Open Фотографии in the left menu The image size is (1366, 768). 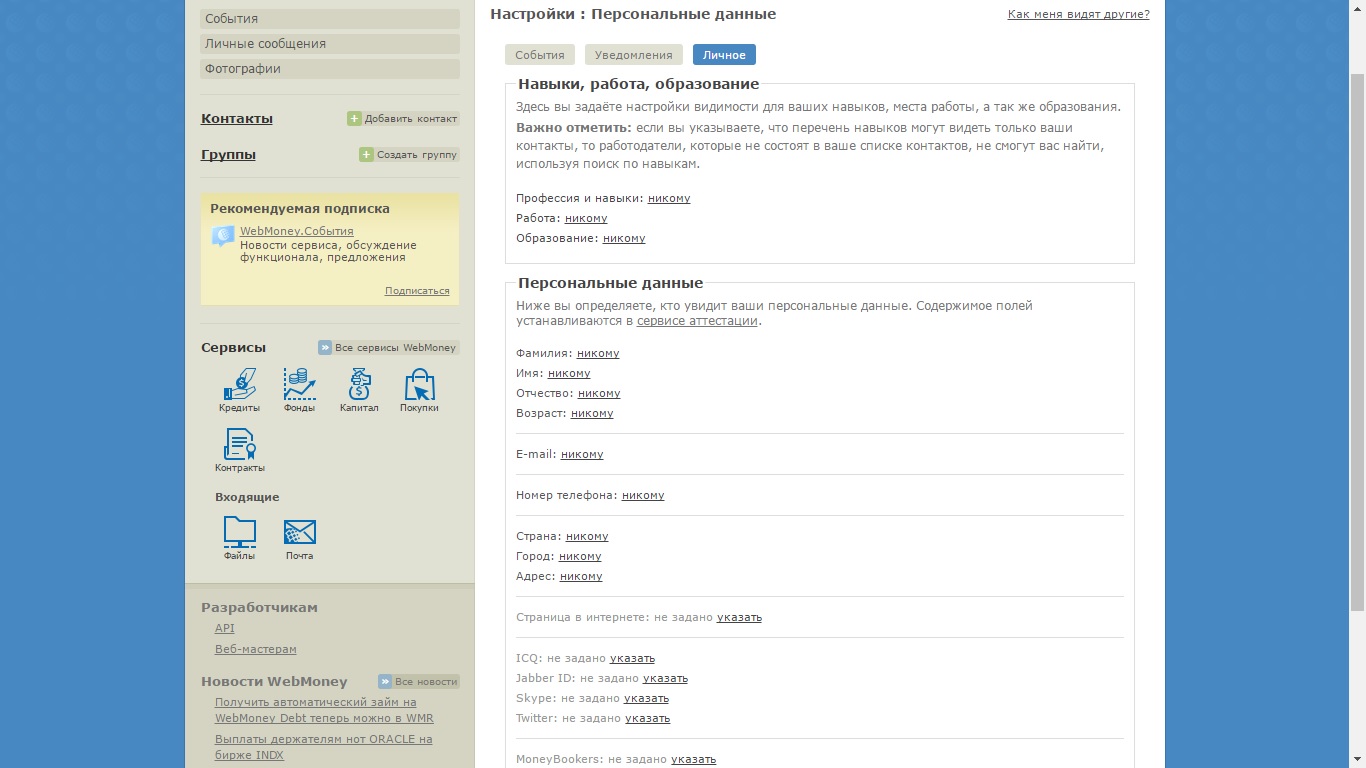coord(330,68)
